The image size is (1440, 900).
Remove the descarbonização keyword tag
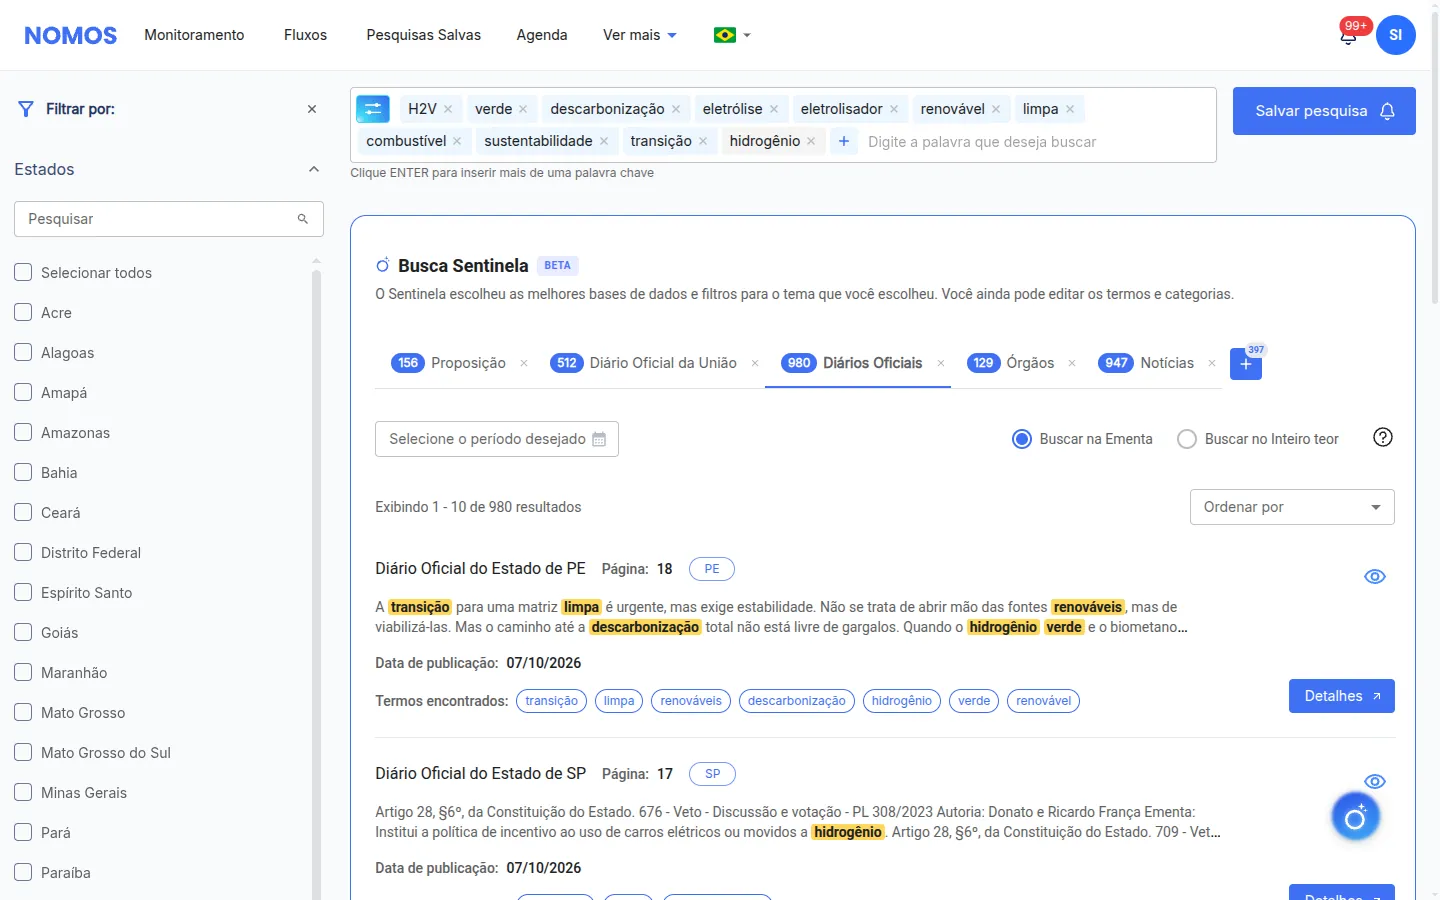coord(676,109)
